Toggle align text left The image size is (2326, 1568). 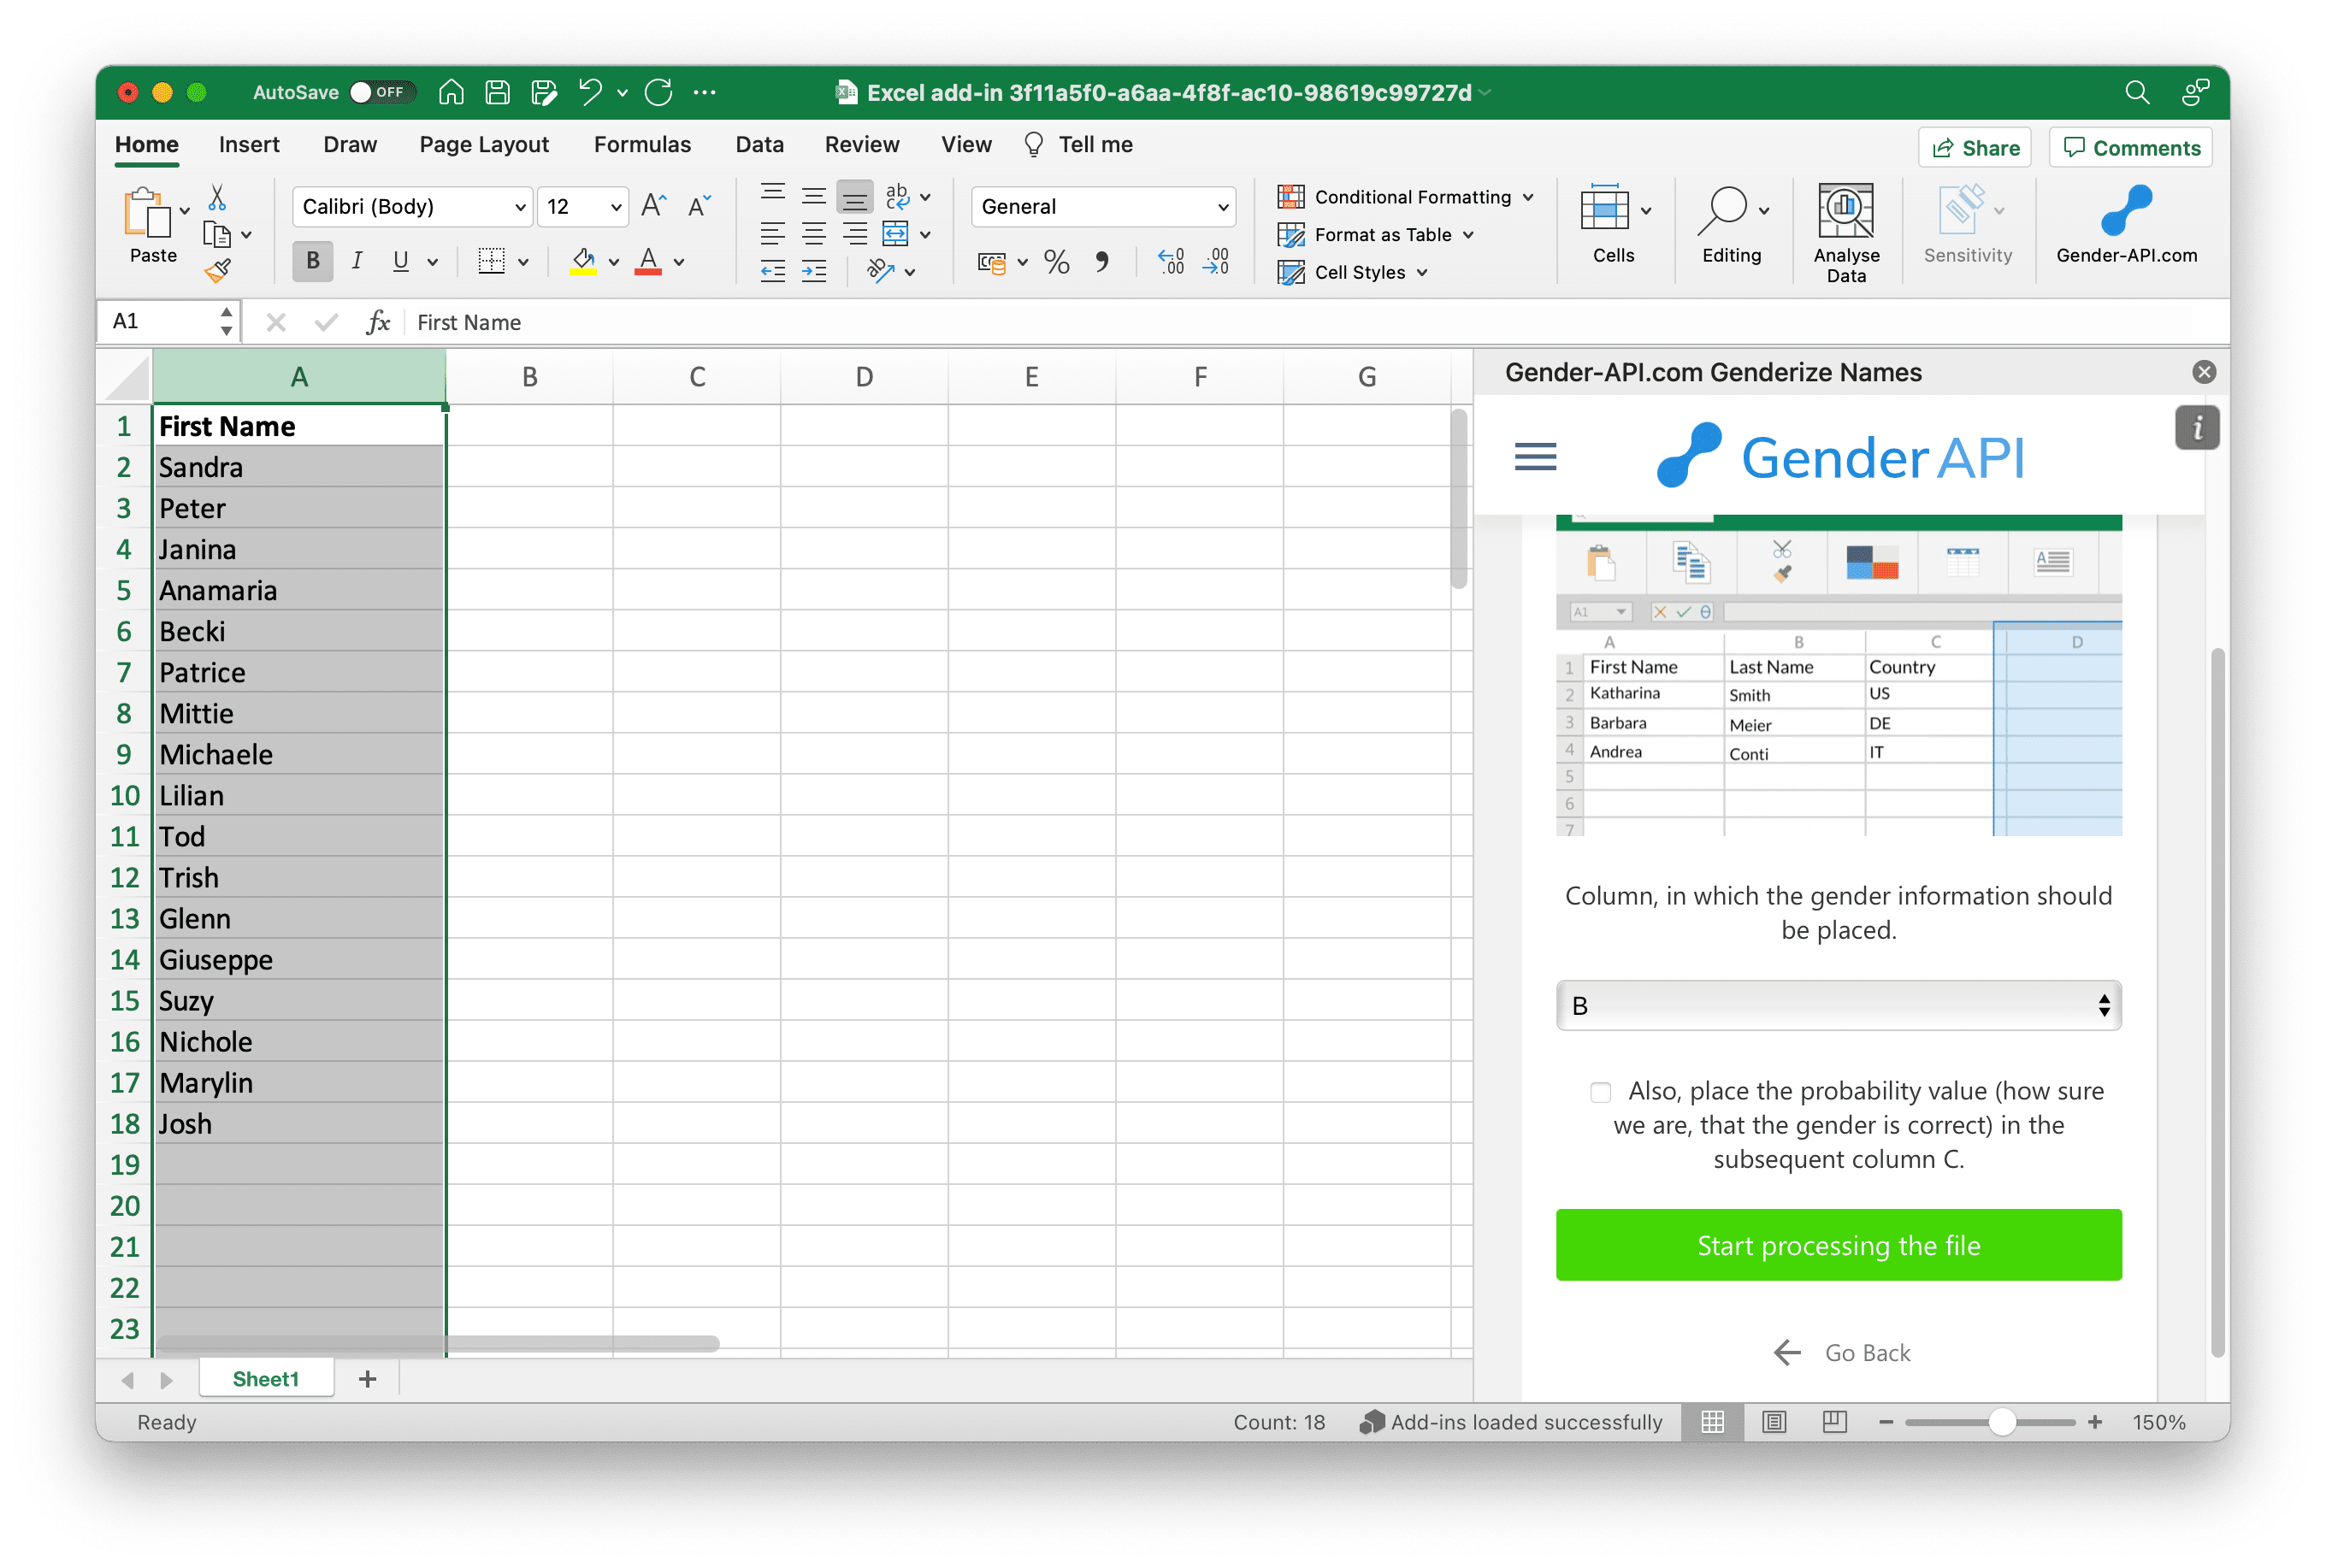(x=772, y=234)
